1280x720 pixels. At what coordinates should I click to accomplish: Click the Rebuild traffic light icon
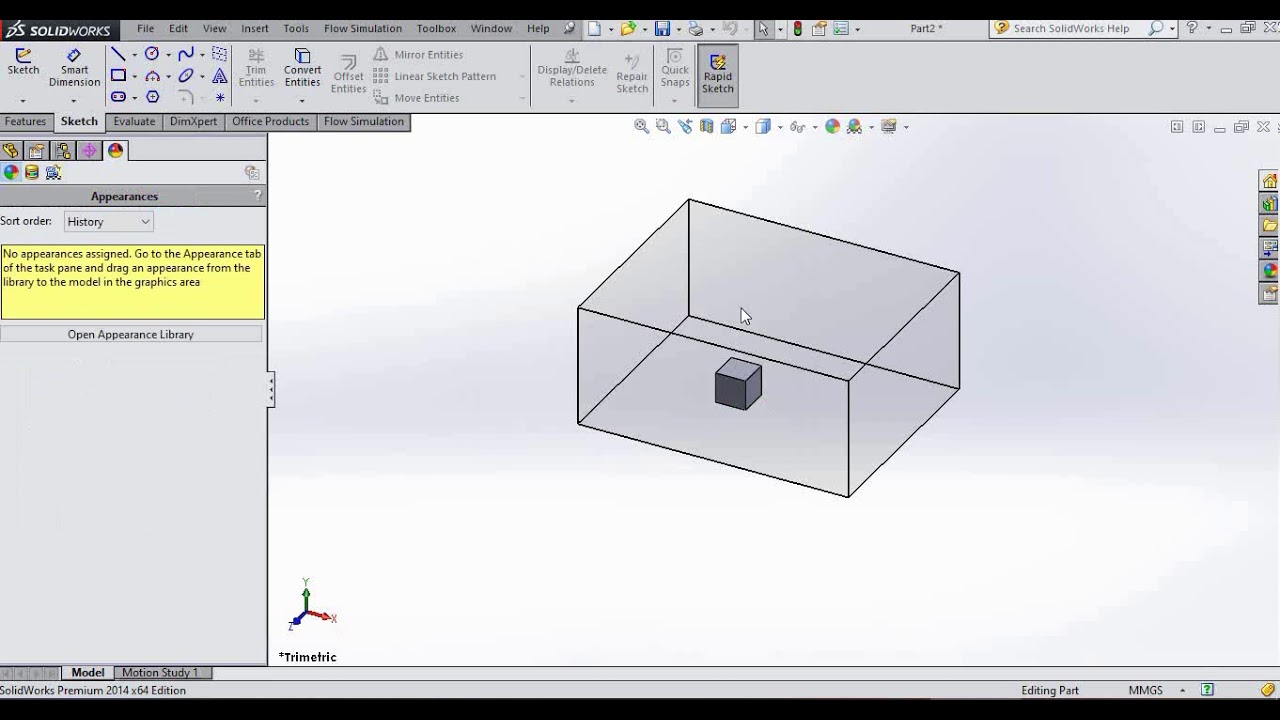coord(797,29)
